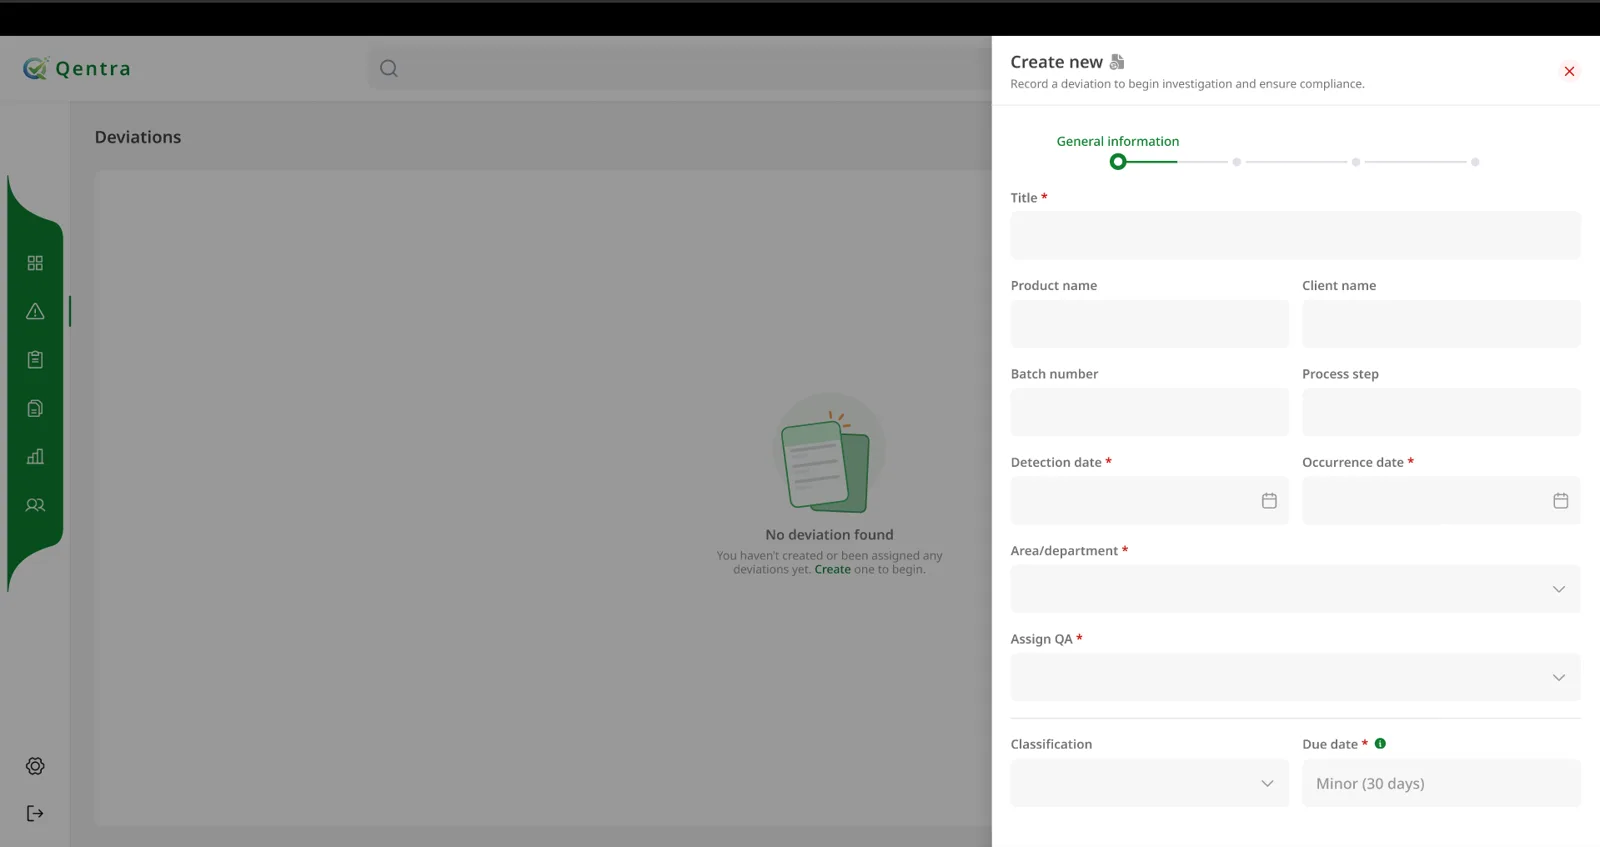
Task: Click the Due date info icon
Action: 1380,743
